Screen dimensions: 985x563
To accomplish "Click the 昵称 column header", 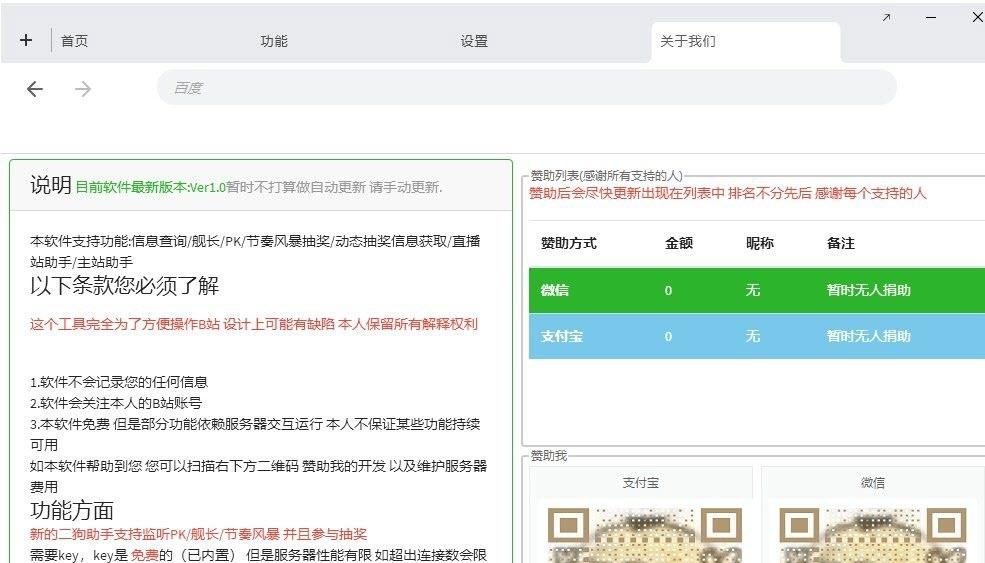I will click(759, 243).
